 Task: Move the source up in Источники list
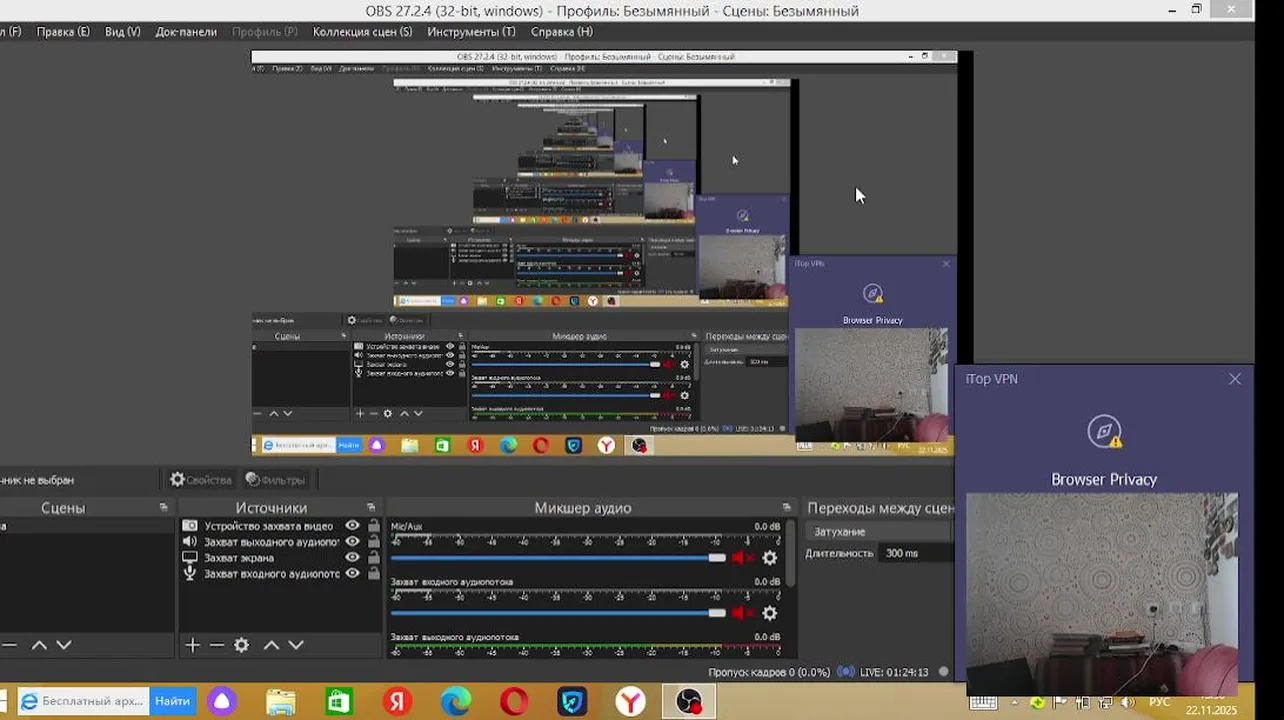[x=271, y=645]
